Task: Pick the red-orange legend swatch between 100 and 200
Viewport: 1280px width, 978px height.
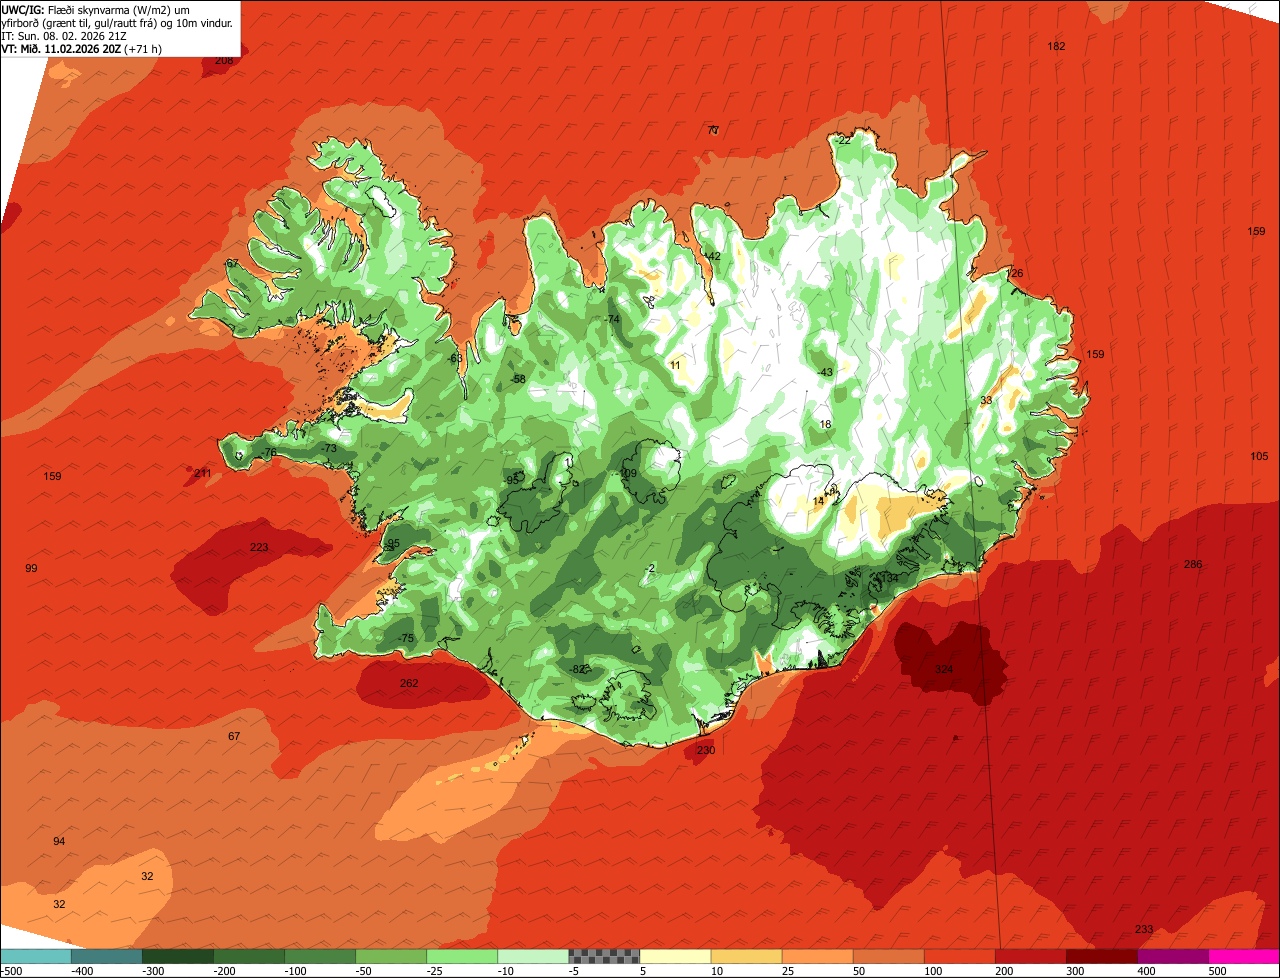Action: [x=959, y=956]
